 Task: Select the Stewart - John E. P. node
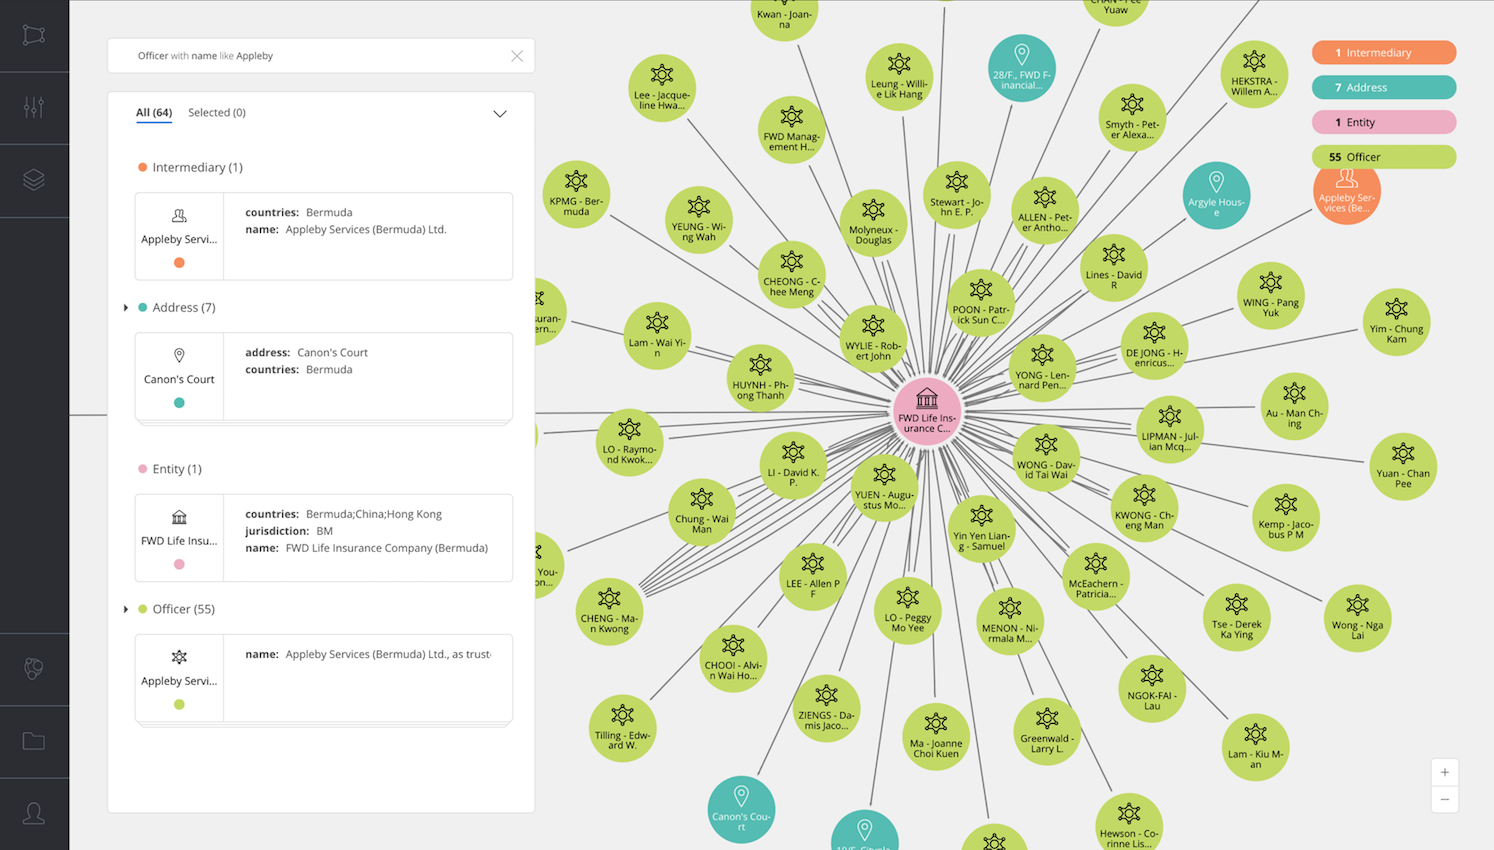tap(957, 195)
